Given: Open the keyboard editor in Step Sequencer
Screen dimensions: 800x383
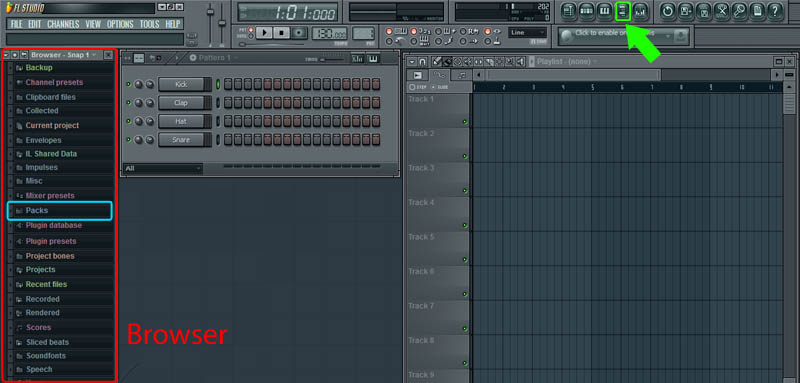Looking at the screenshot, I should click(373, 59).
